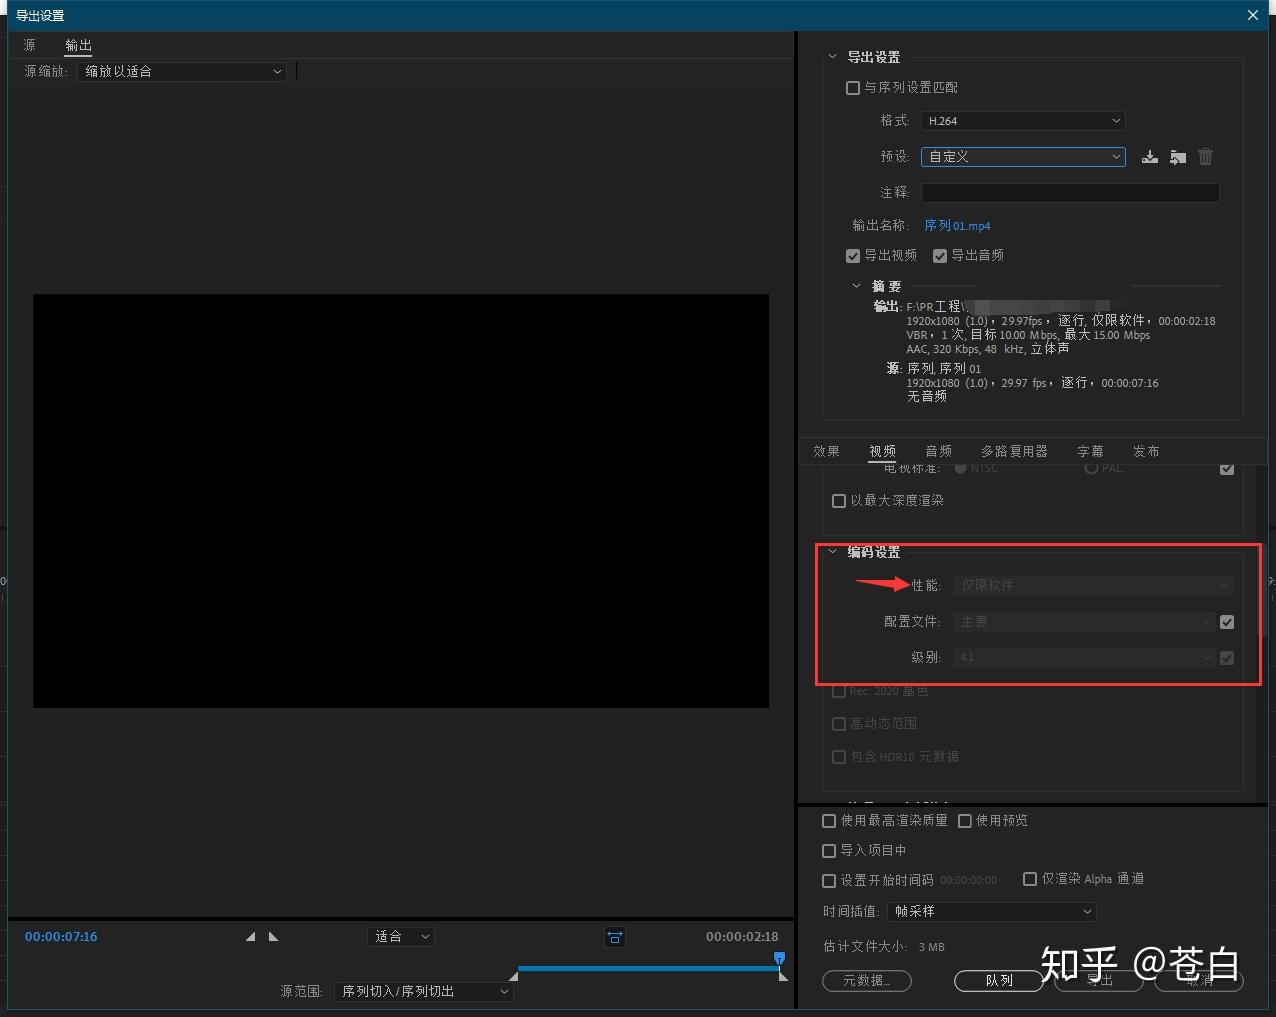Switch to the 输出 tab
Viewport: 1276px width, 1017px height.
(x=78, y=45)
